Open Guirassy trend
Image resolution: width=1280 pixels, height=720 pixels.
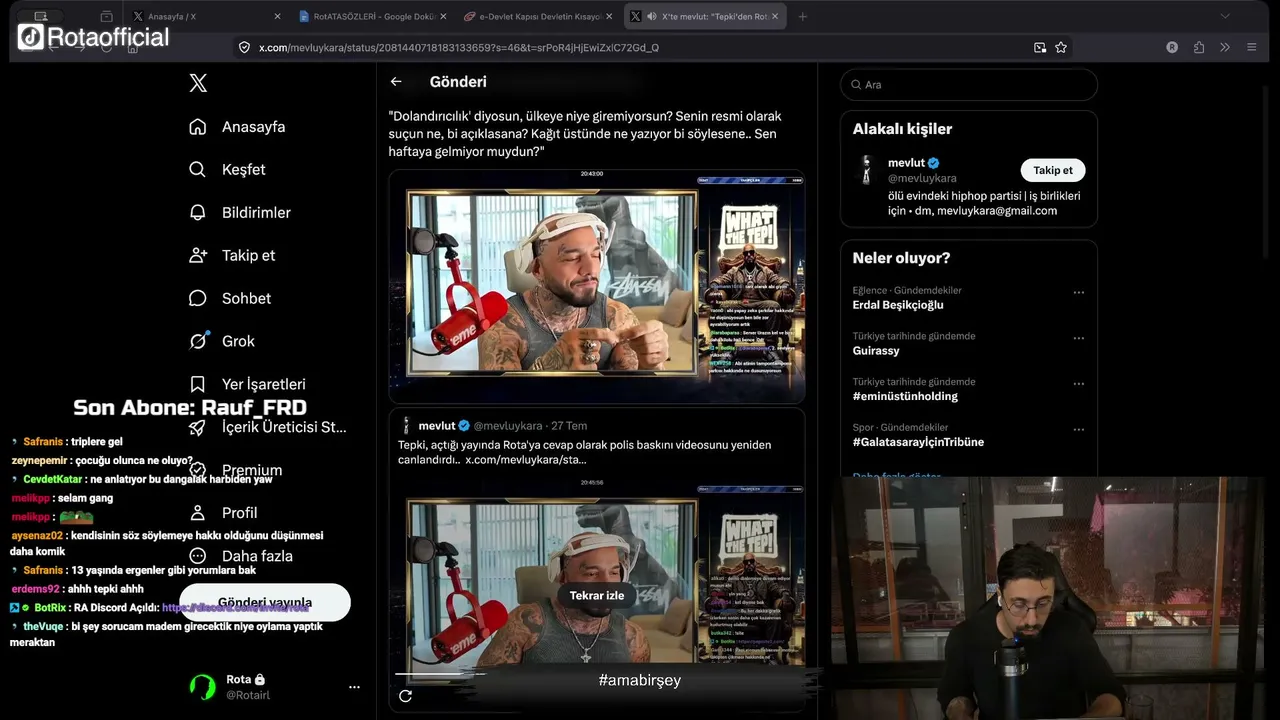tap(876, 351)
